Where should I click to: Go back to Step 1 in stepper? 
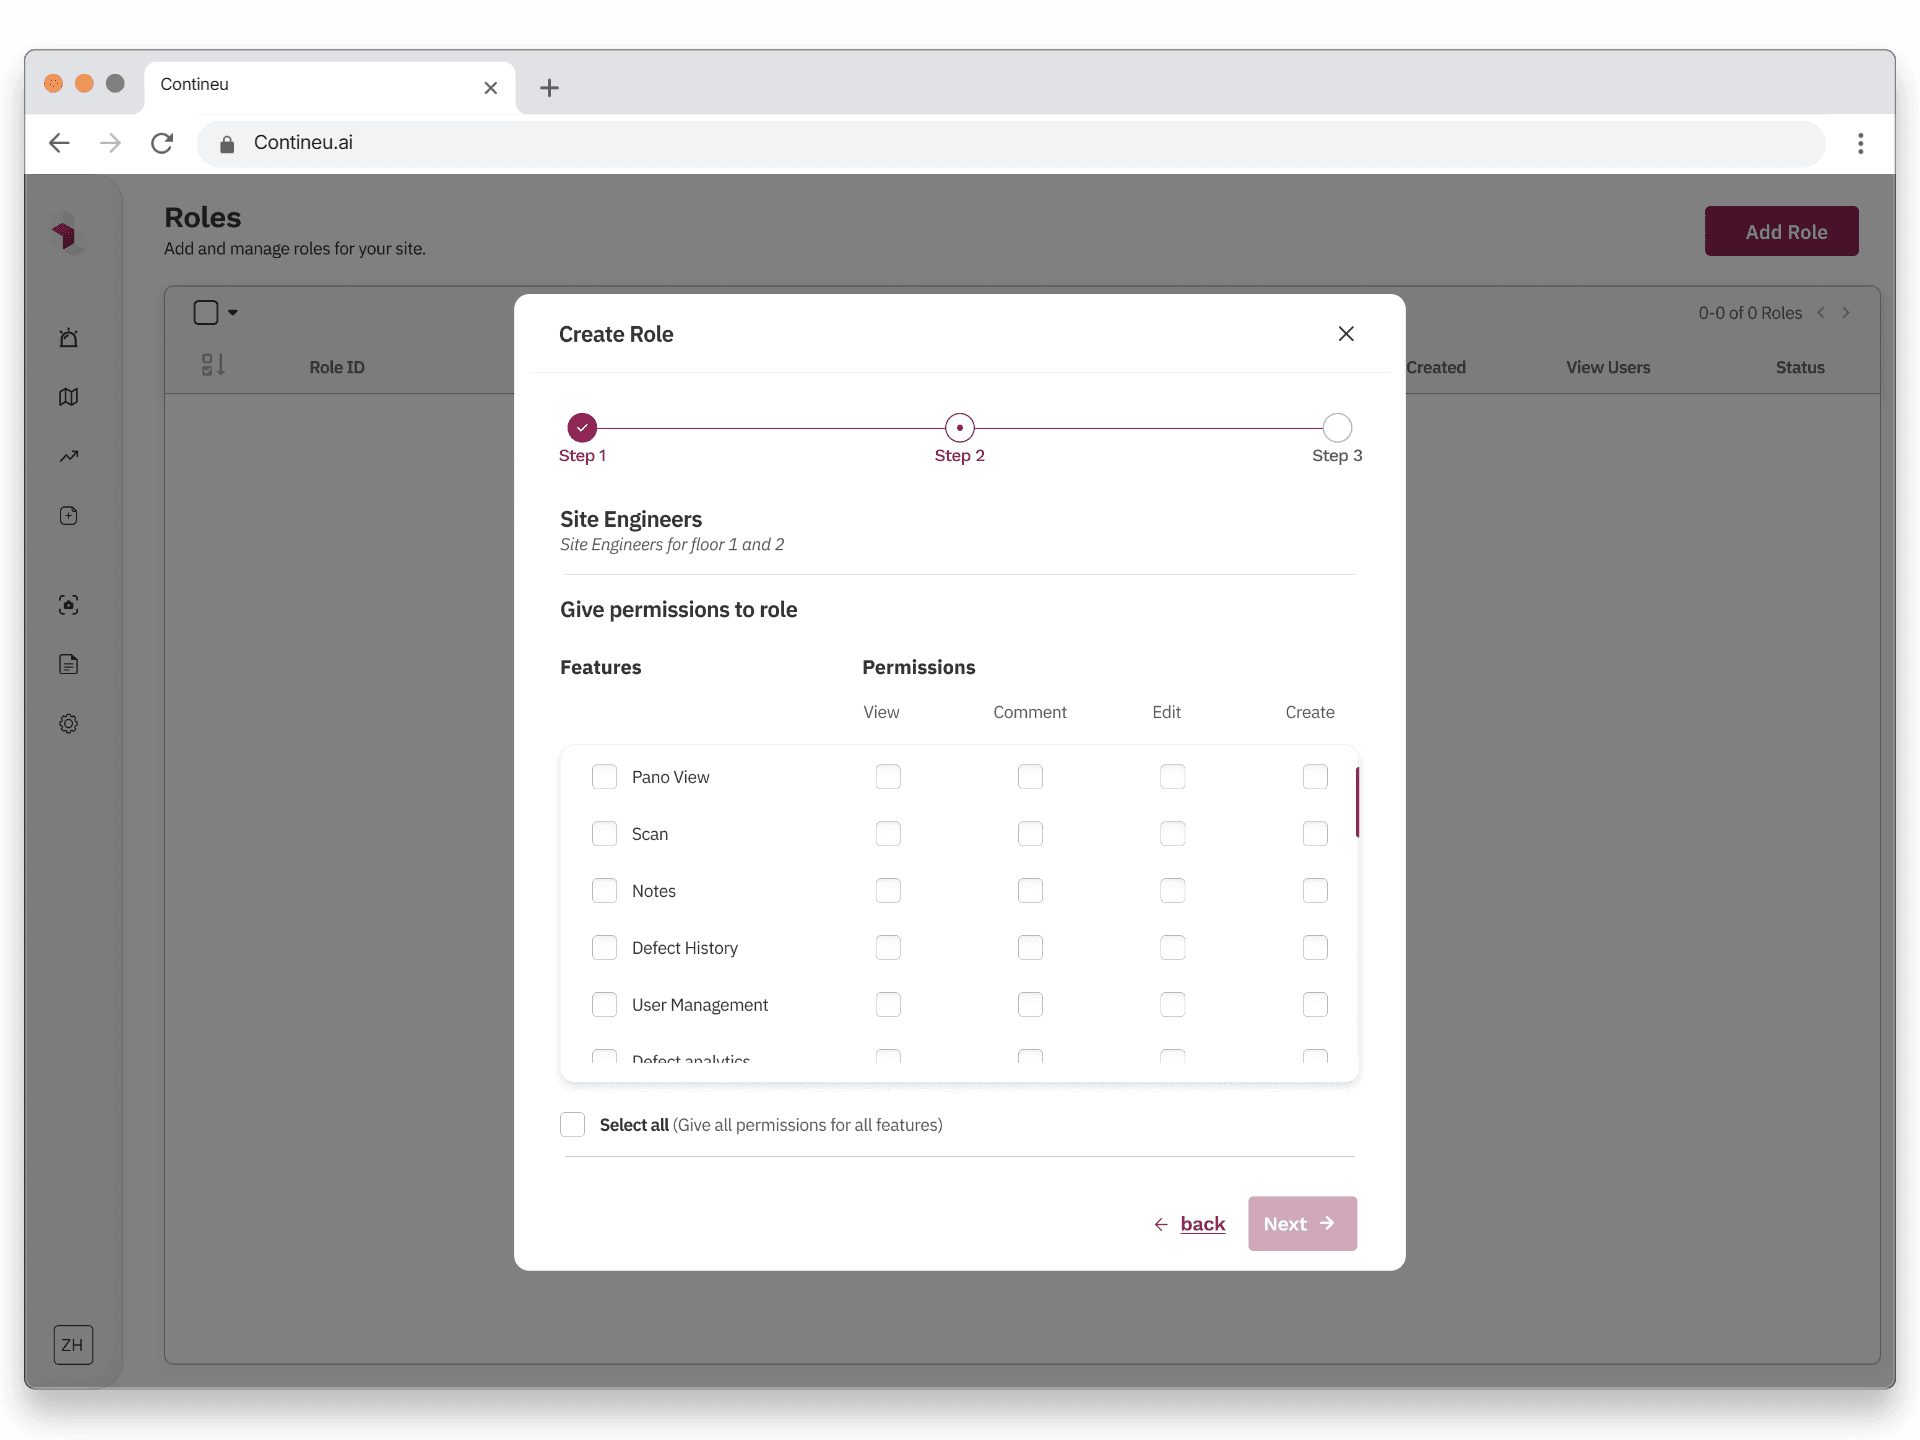(x=582, y=428)
